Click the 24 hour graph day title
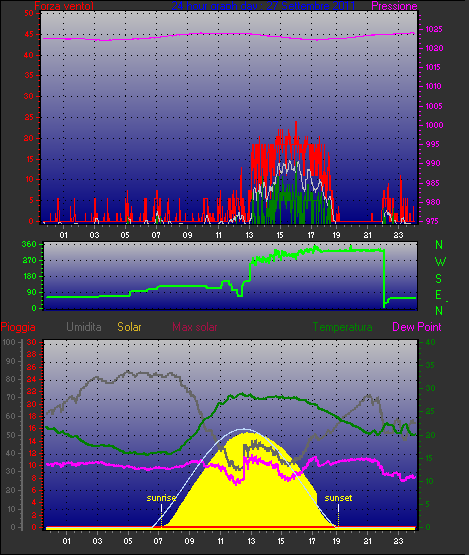 coord(263,6)
